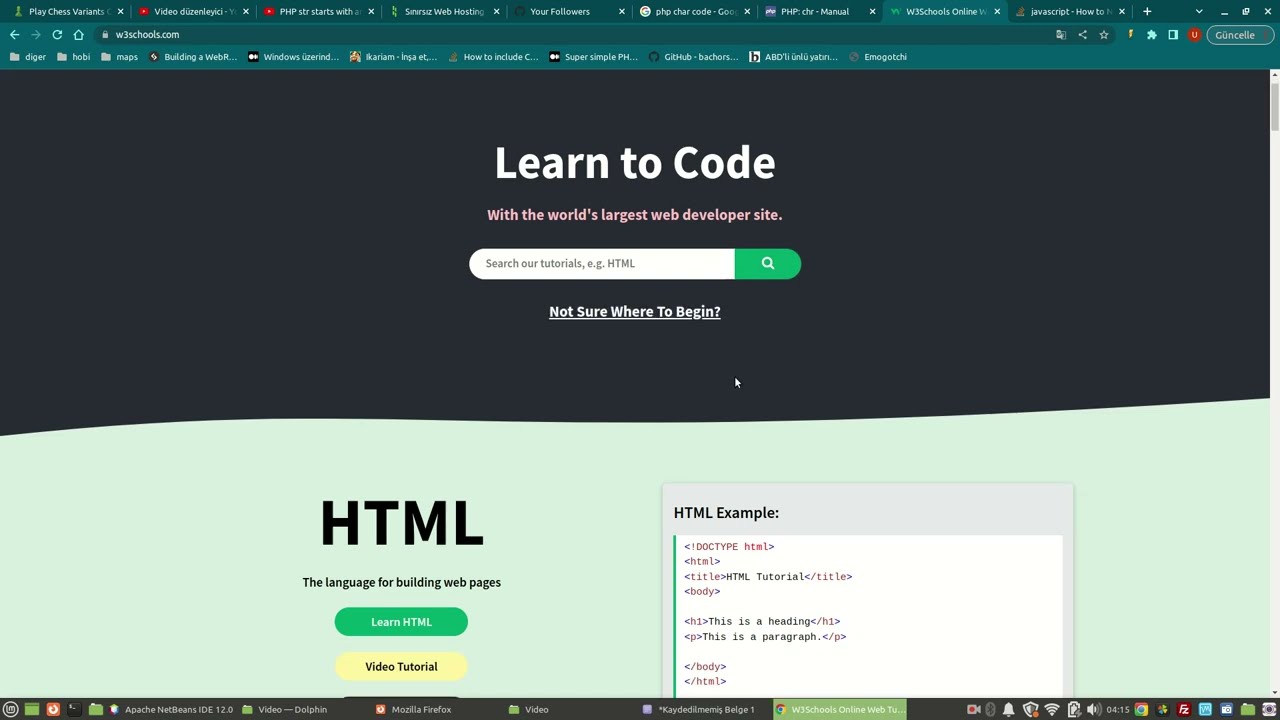Open the share icon in address bar
The width and height of the screenshot is (1280, 720).
tap(1082, 34)
